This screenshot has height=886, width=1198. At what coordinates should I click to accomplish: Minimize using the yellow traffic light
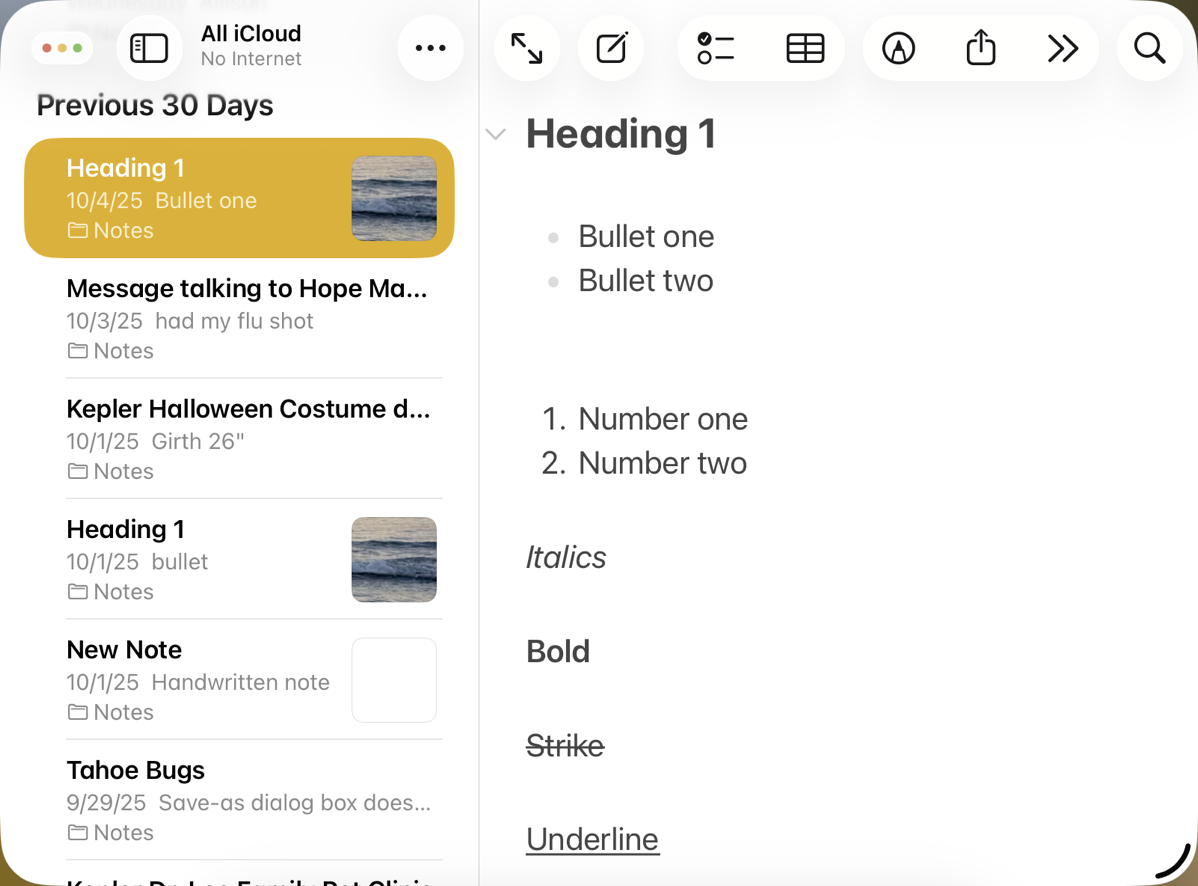click(x=63, y=47)
